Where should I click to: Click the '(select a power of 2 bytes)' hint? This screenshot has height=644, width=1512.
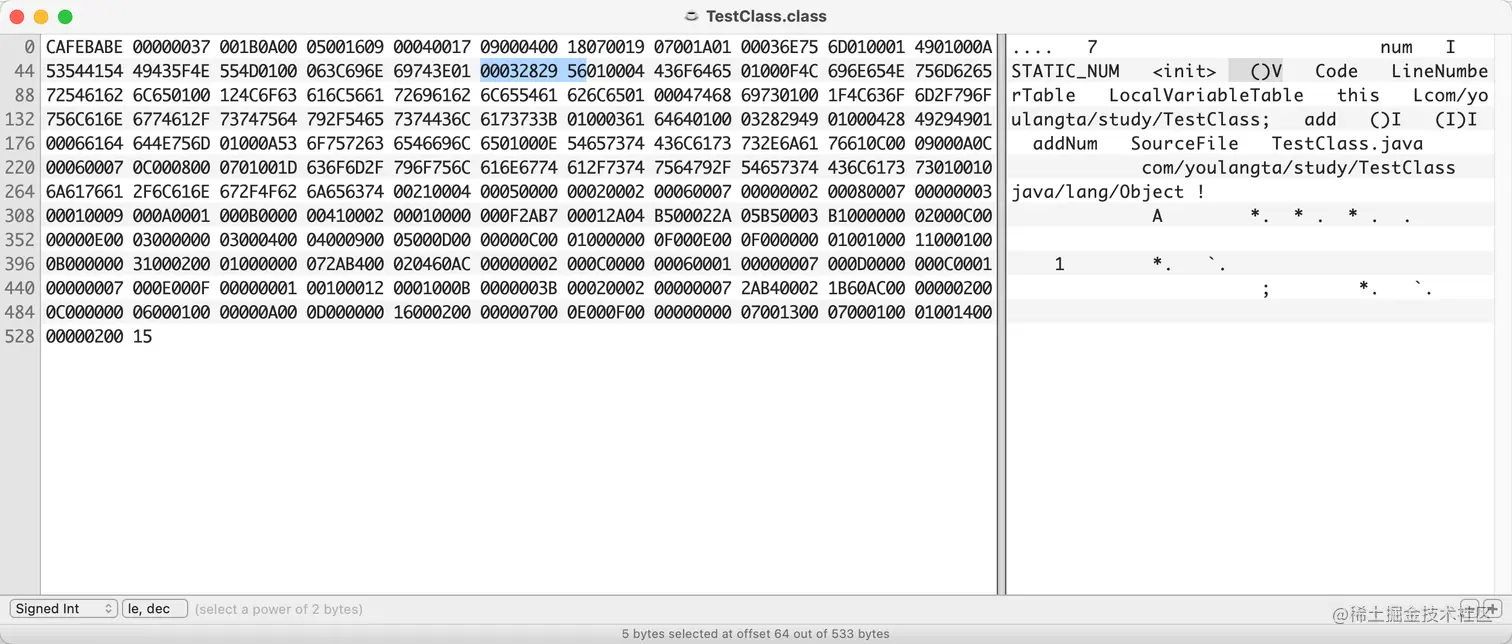click(279, 609)
